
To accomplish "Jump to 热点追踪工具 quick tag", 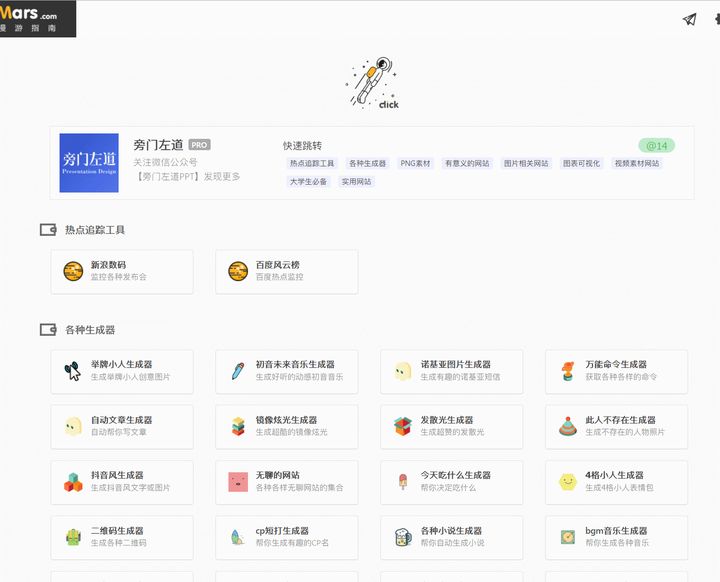I will pos(312,163).
